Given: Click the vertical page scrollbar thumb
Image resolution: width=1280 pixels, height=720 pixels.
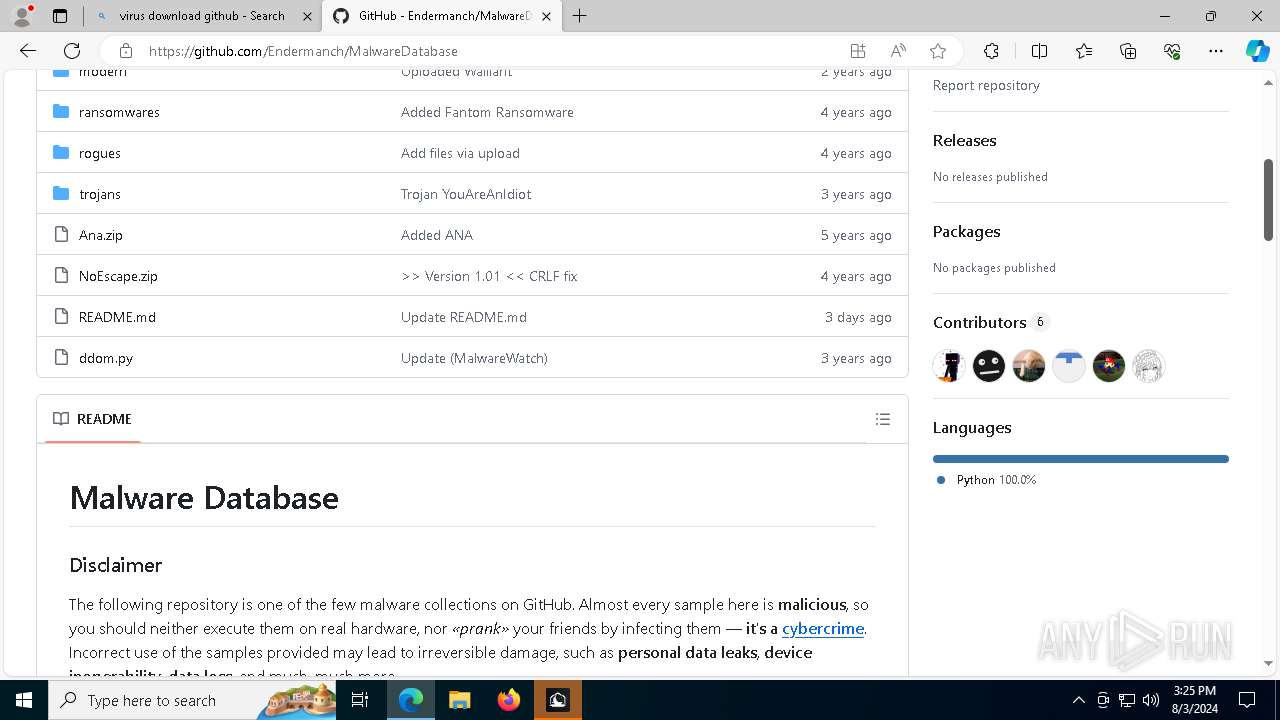Looking at the screenshot, I should pyautogui.click(x=1268, y=199).
